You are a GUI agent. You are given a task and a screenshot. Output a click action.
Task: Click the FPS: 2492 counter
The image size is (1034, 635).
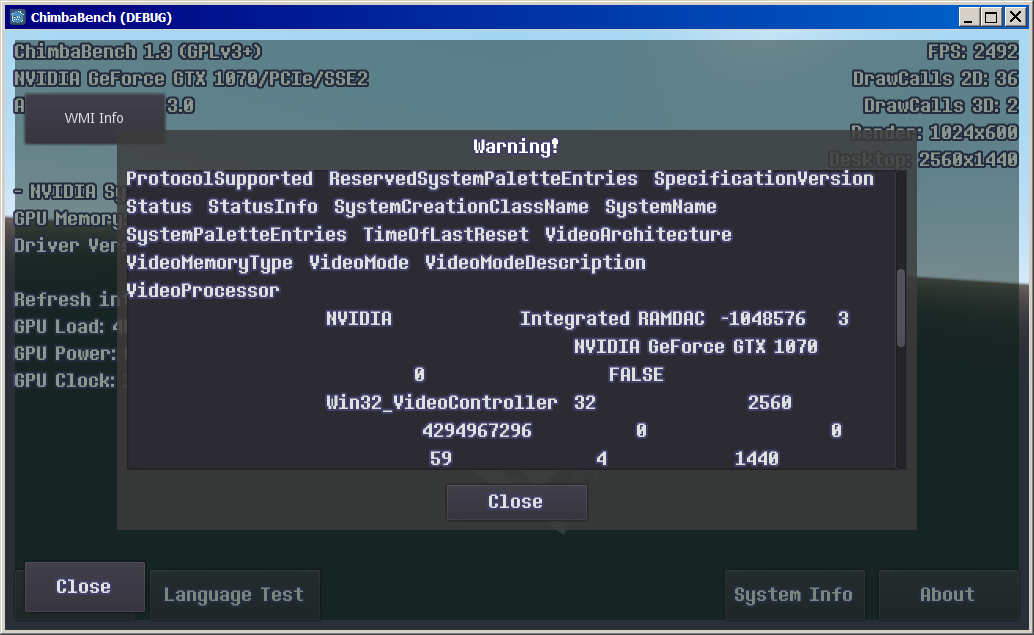coord(973,51)
